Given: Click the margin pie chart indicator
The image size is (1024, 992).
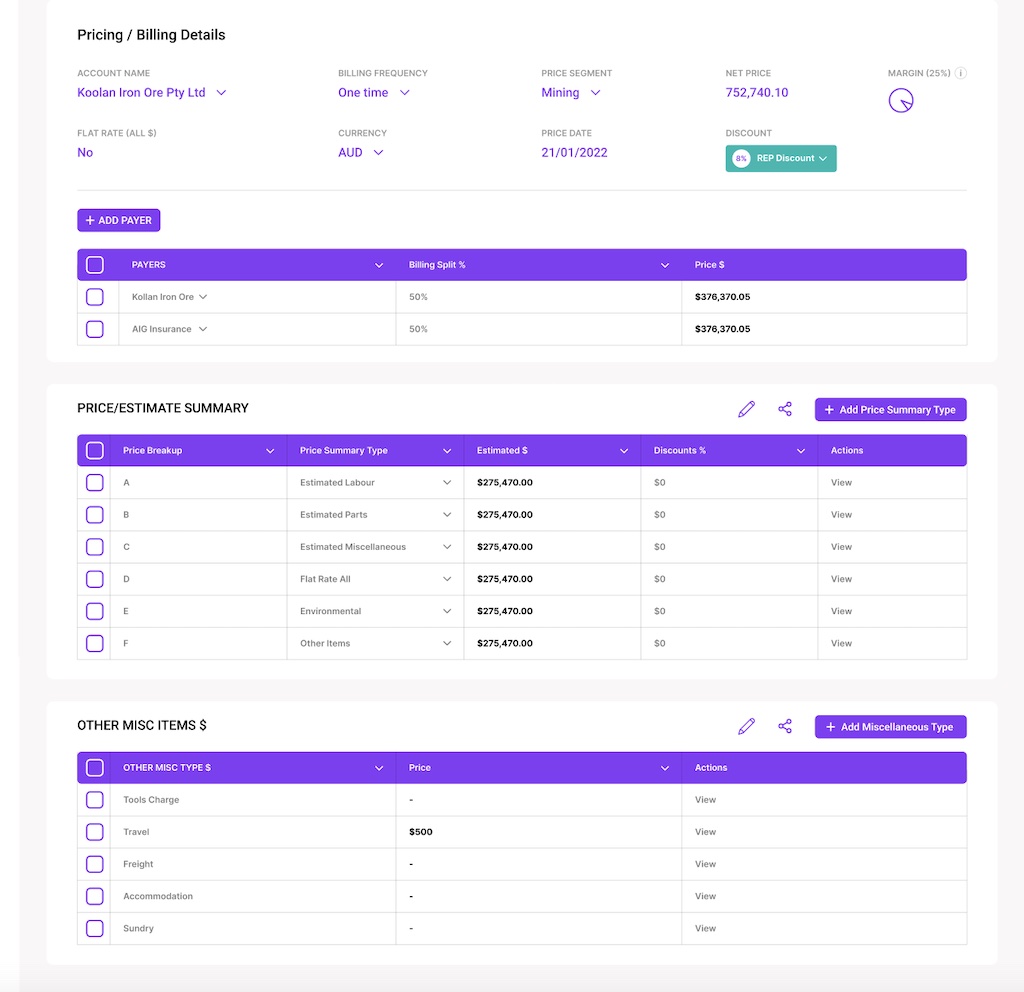Looking at the screenshot, I should coord(901,100).
